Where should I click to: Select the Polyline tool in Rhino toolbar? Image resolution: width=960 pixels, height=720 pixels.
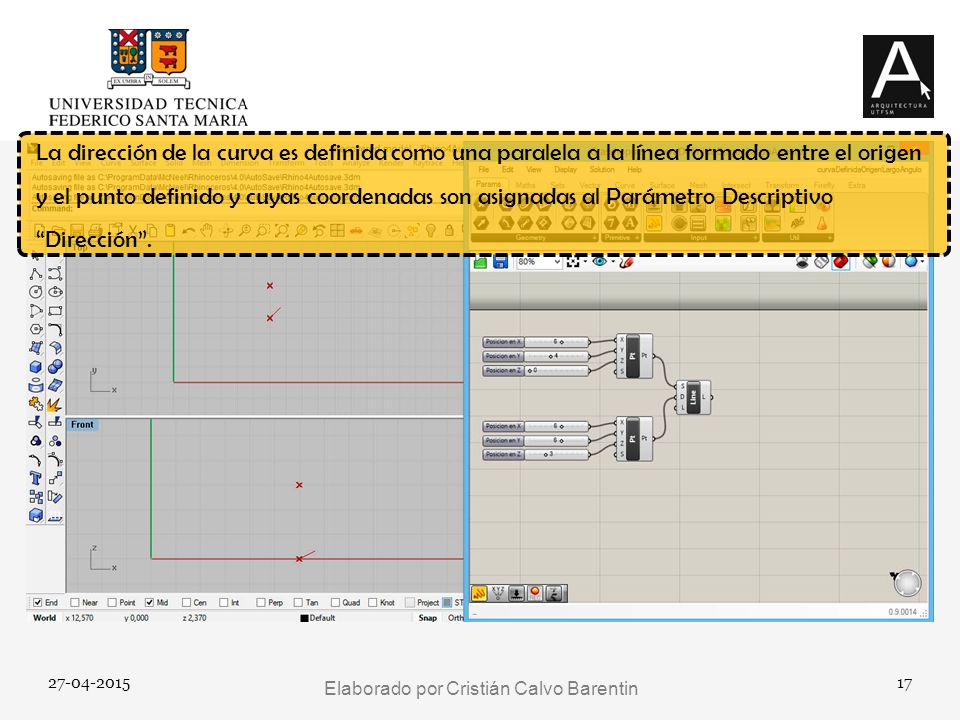(36, 273)
